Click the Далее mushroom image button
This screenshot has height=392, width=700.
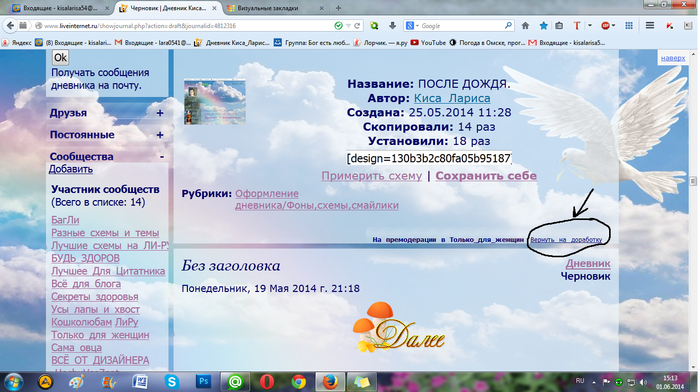[x=398, y=327]
